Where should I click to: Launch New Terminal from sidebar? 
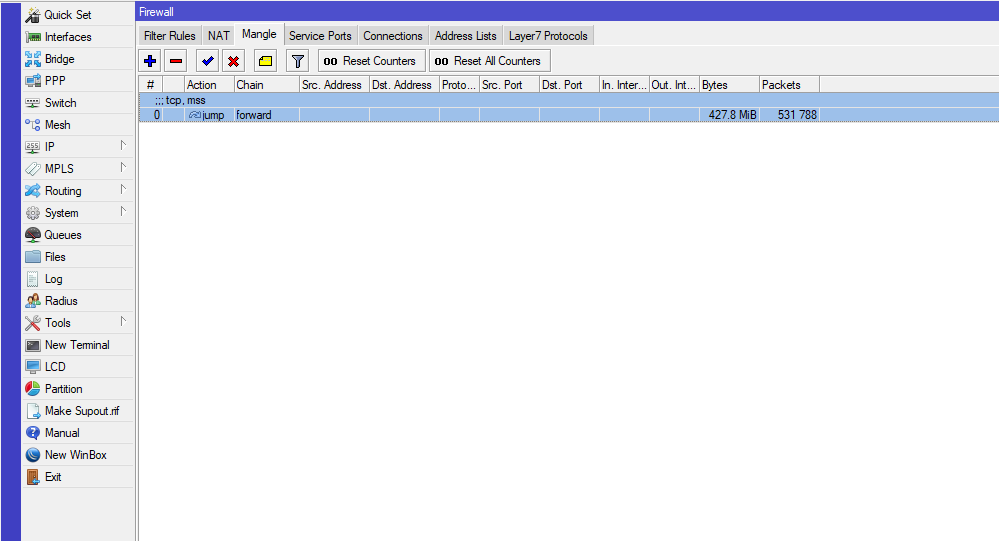pos(77,345)
